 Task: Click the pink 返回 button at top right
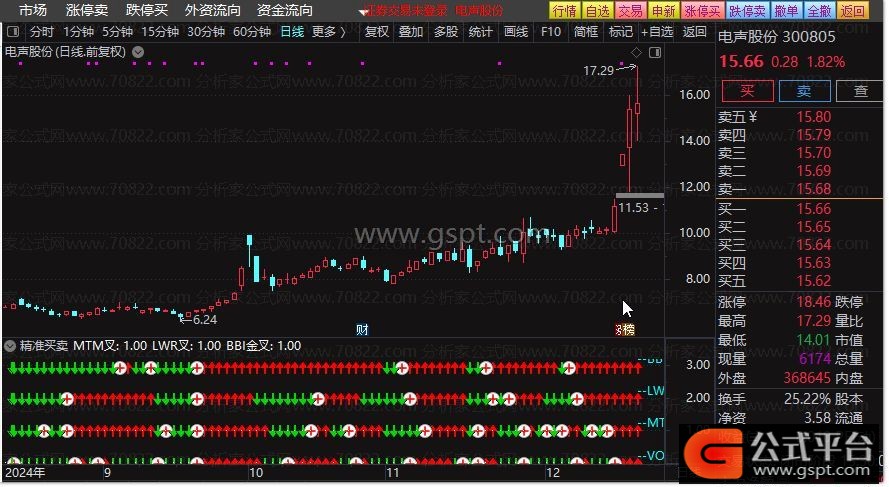853,11
